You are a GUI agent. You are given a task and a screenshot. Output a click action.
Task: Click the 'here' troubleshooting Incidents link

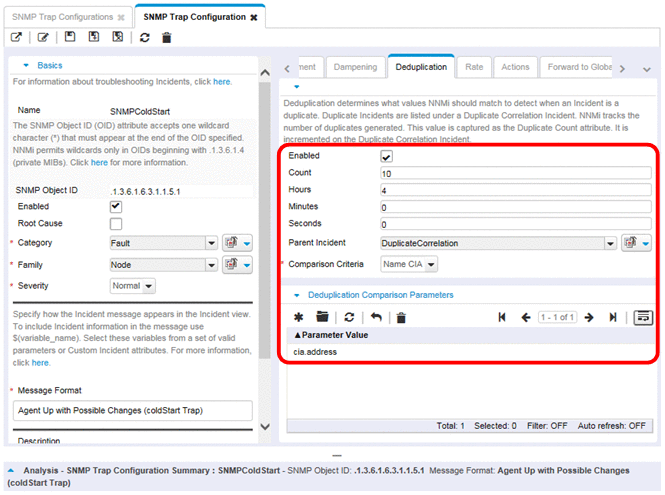[222, 81]
